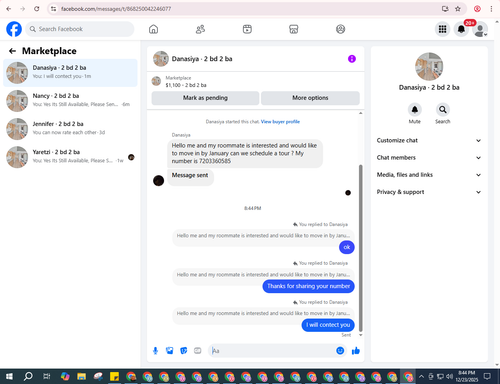Open the Chrome three-dot menu
Screen dimensions: 500x384
(491, 9)
